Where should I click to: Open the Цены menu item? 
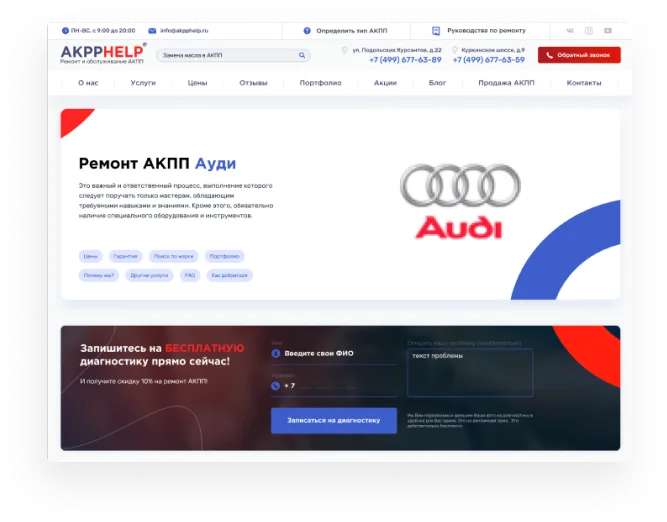click(197, 83)
